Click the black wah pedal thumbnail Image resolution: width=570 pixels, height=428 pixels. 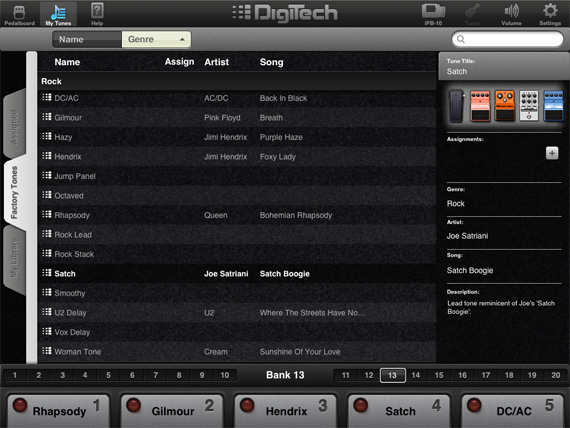457,106
